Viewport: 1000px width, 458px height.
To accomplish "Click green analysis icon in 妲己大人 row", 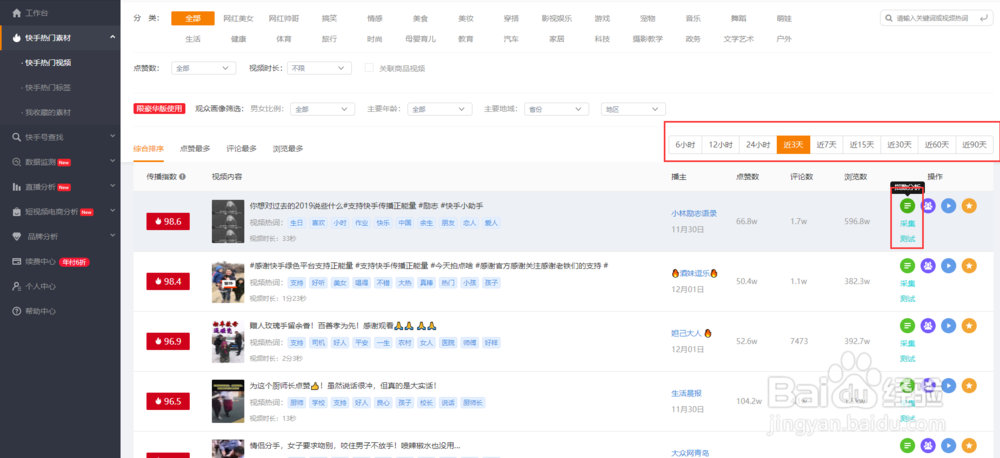I will 907,325.
